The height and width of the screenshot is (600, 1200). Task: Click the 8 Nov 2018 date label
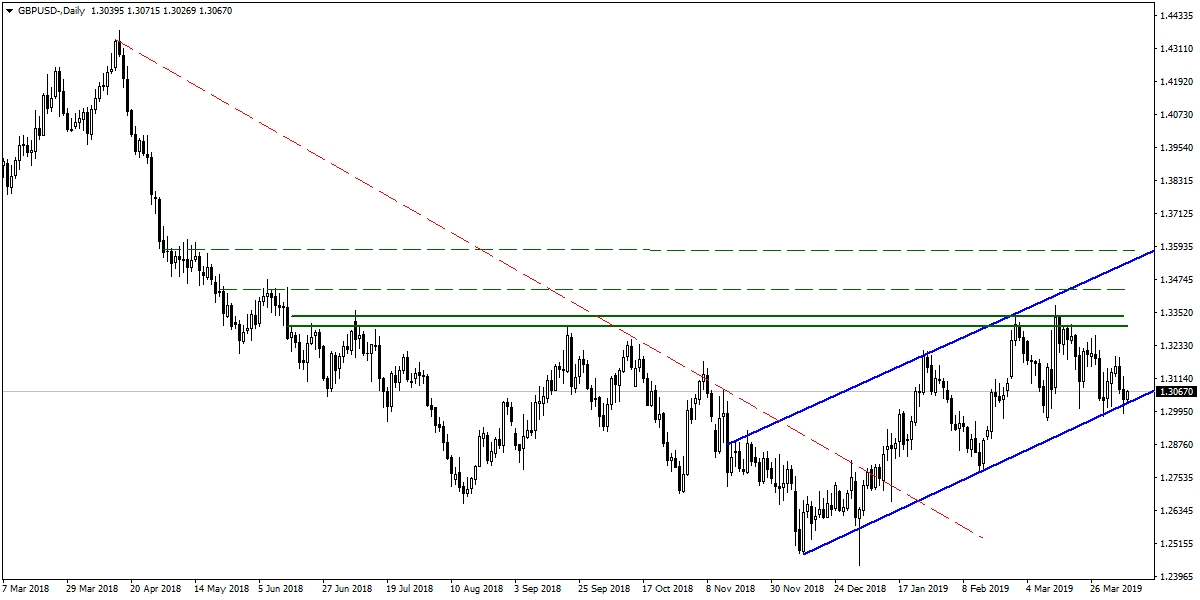pyautogui.click(x=731, y=590)
